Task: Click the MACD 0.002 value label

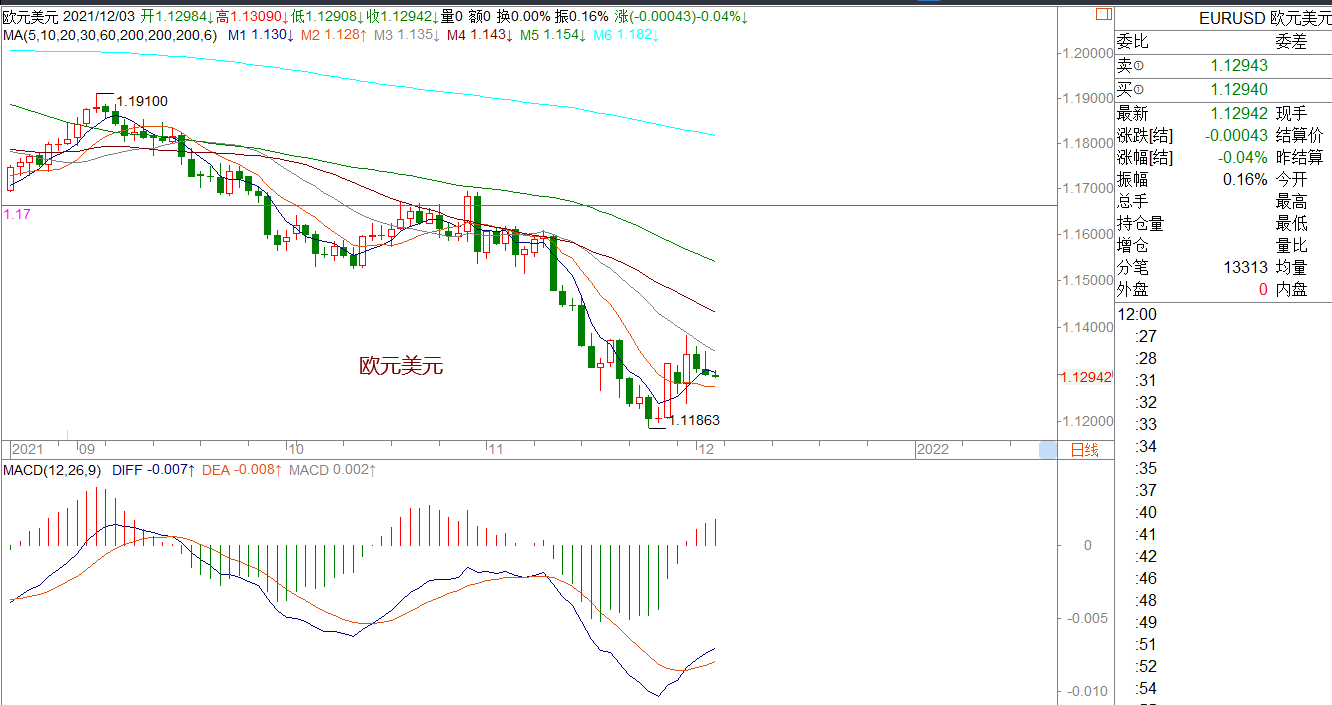Action: [x=332, y=469]
